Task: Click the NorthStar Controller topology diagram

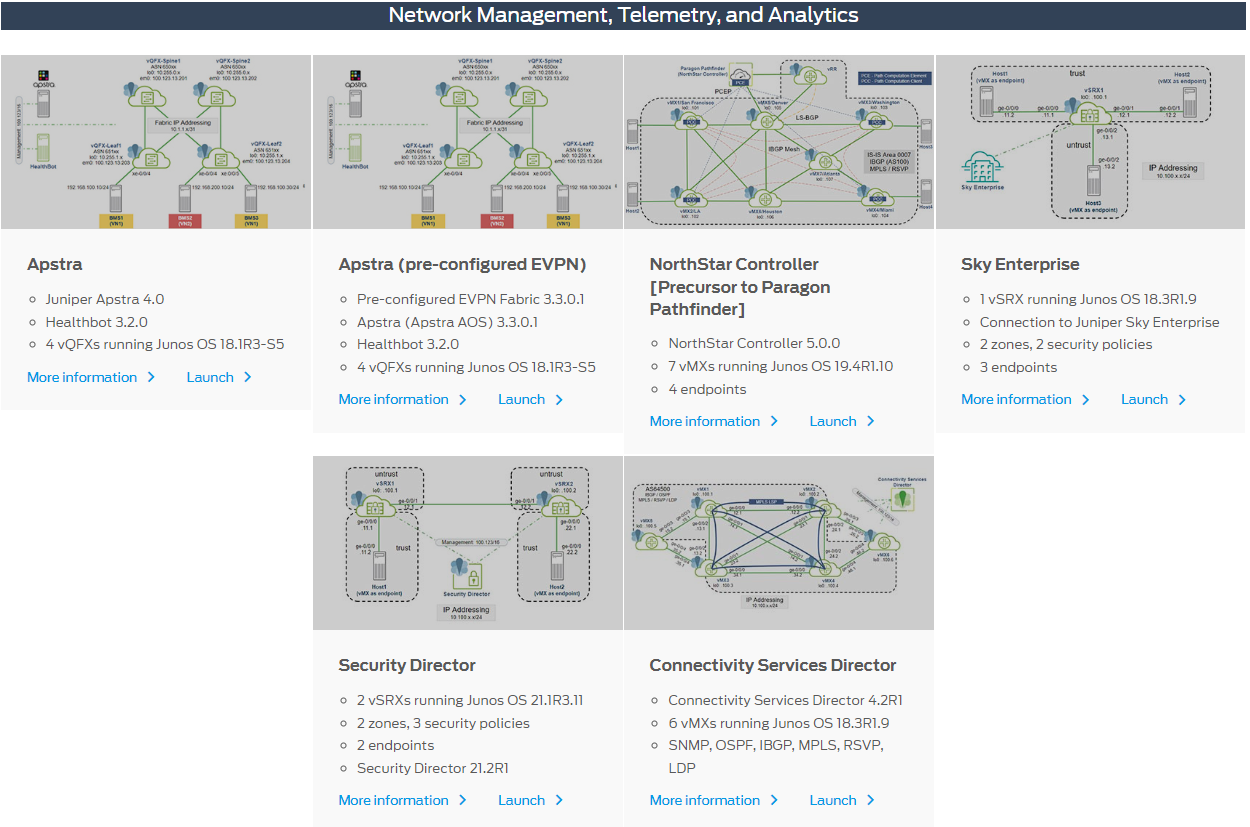Action: pyautogui.click(x=779, y=142)
